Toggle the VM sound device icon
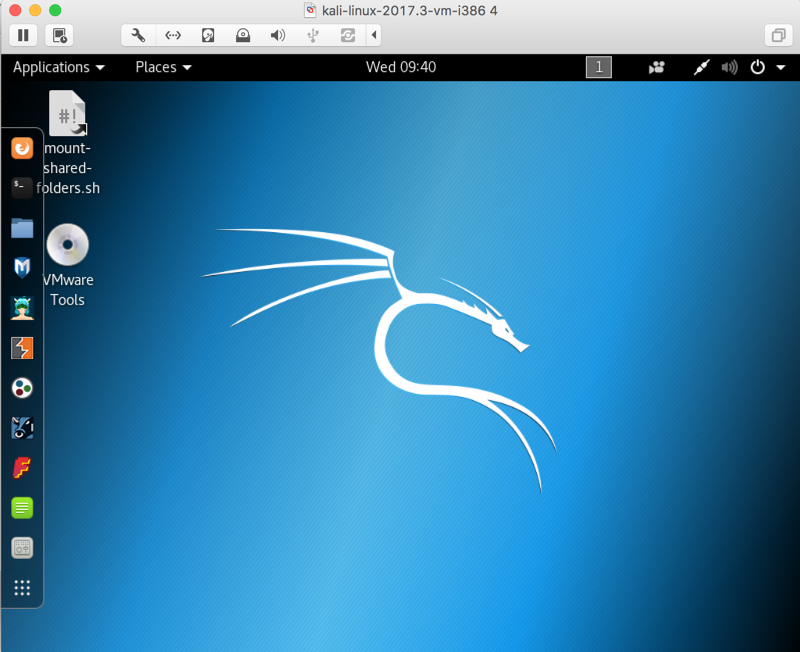The image size is (800, 652). click(277, 35)
